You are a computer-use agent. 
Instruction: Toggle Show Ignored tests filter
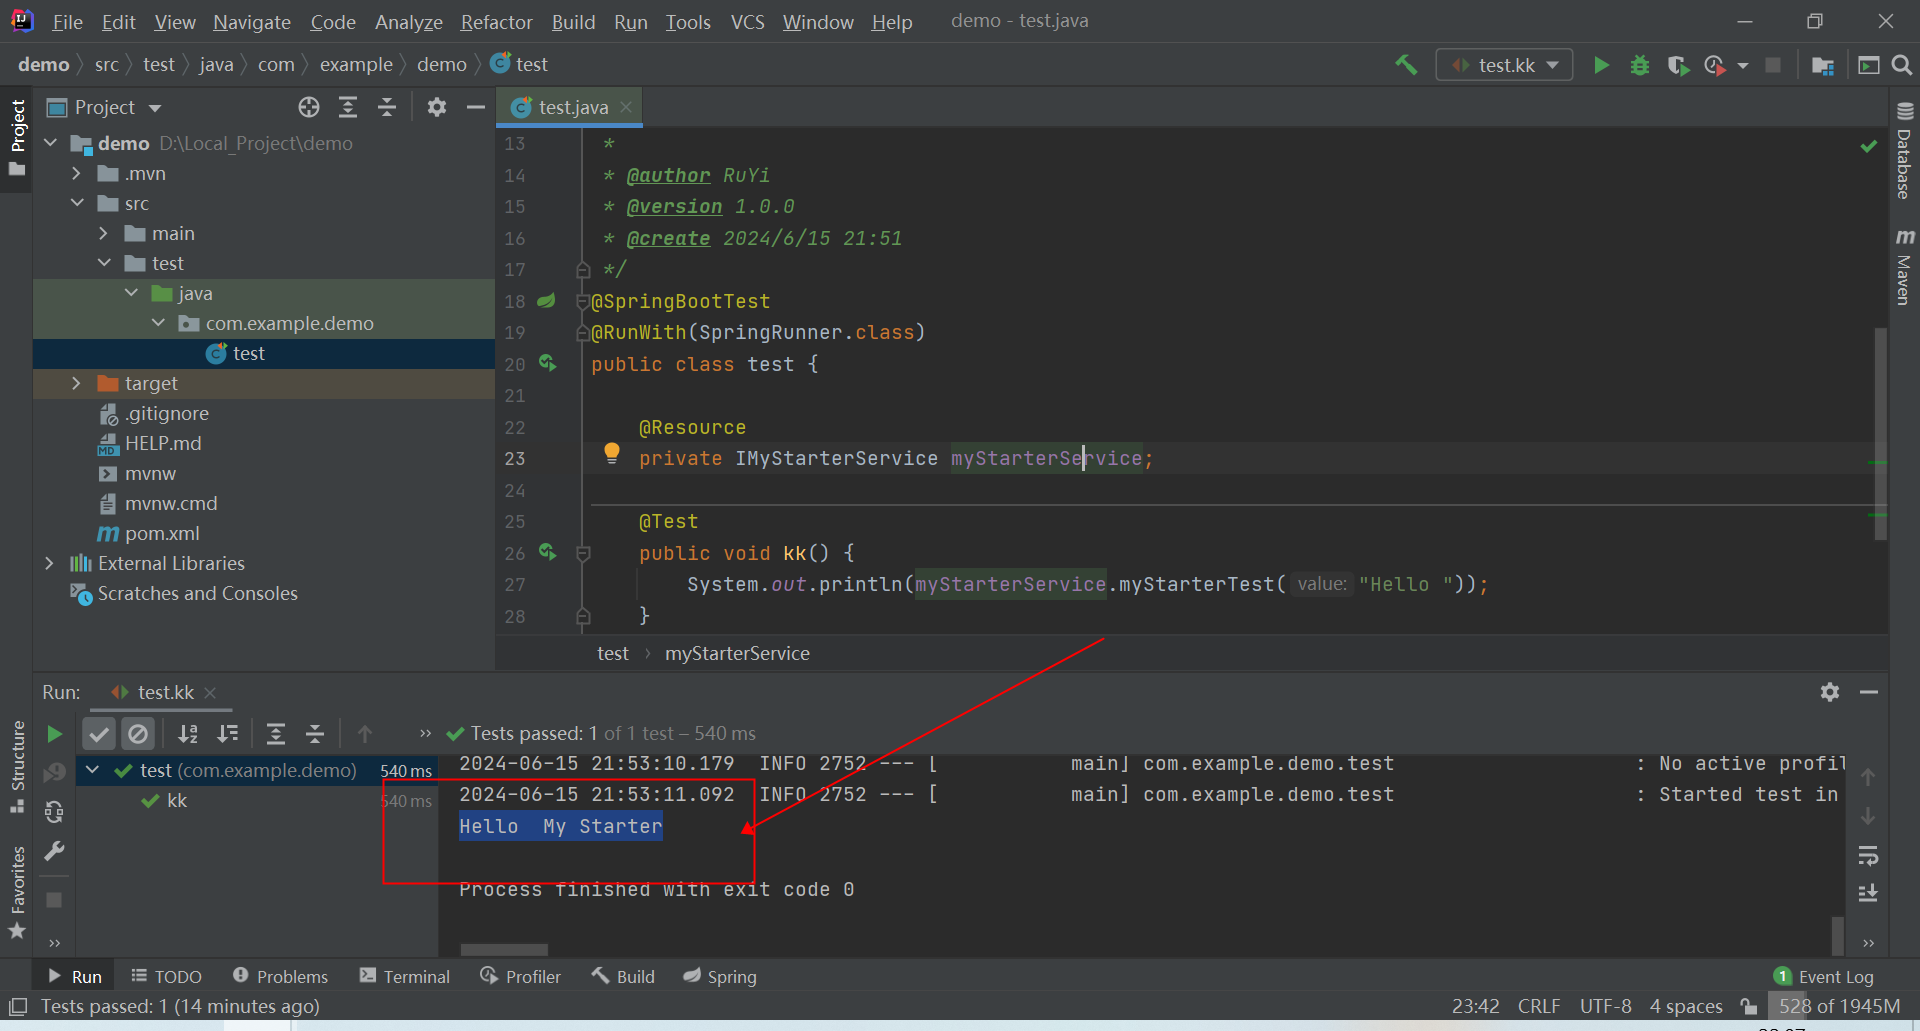click(138, 733)
